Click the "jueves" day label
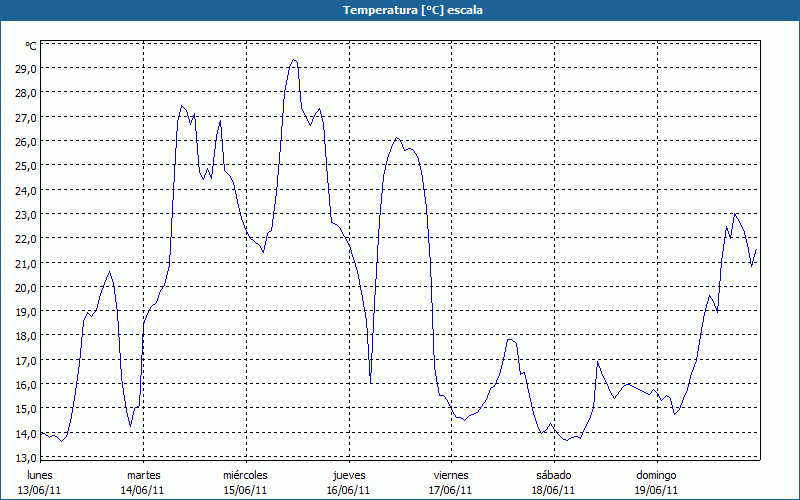 348,475
